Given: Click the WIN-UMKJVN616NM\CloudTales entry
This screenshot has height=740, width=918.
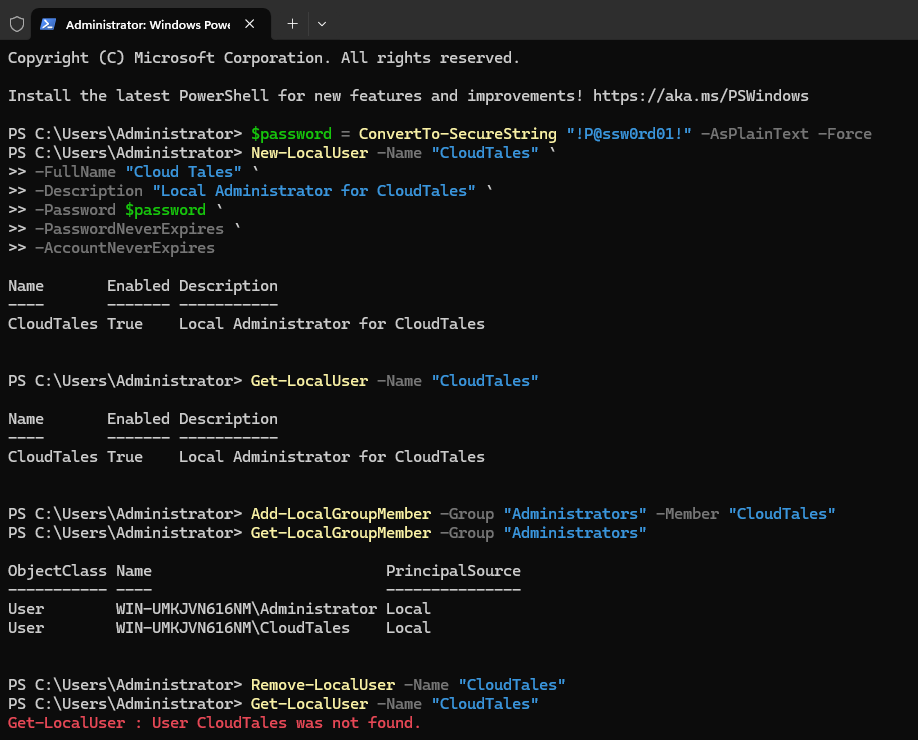Looking at the screenshot, I should (233, 628).
